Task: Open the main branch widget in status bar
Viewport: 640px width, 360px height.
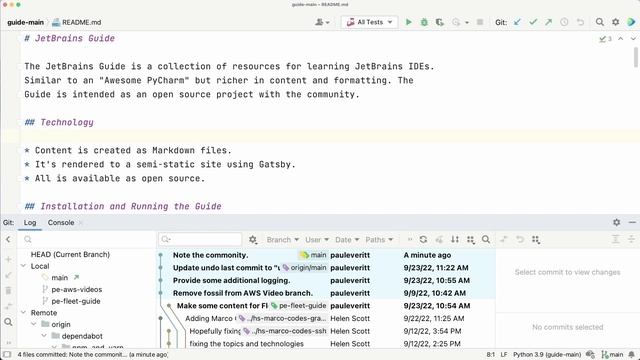Action: pyautogui.click(x=612, y=355)
